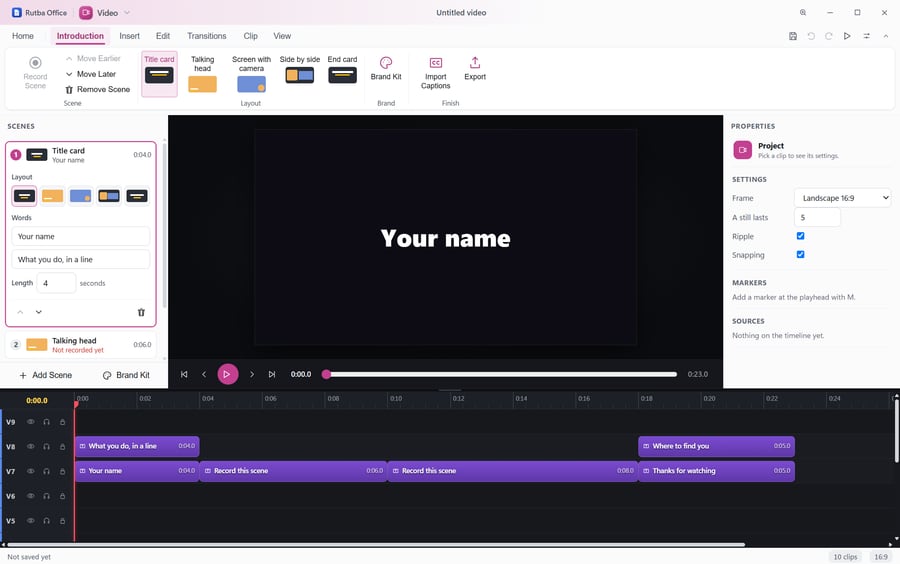Undo the last action
The width and height of the screenshot is (900, 564).
point(811,36)
